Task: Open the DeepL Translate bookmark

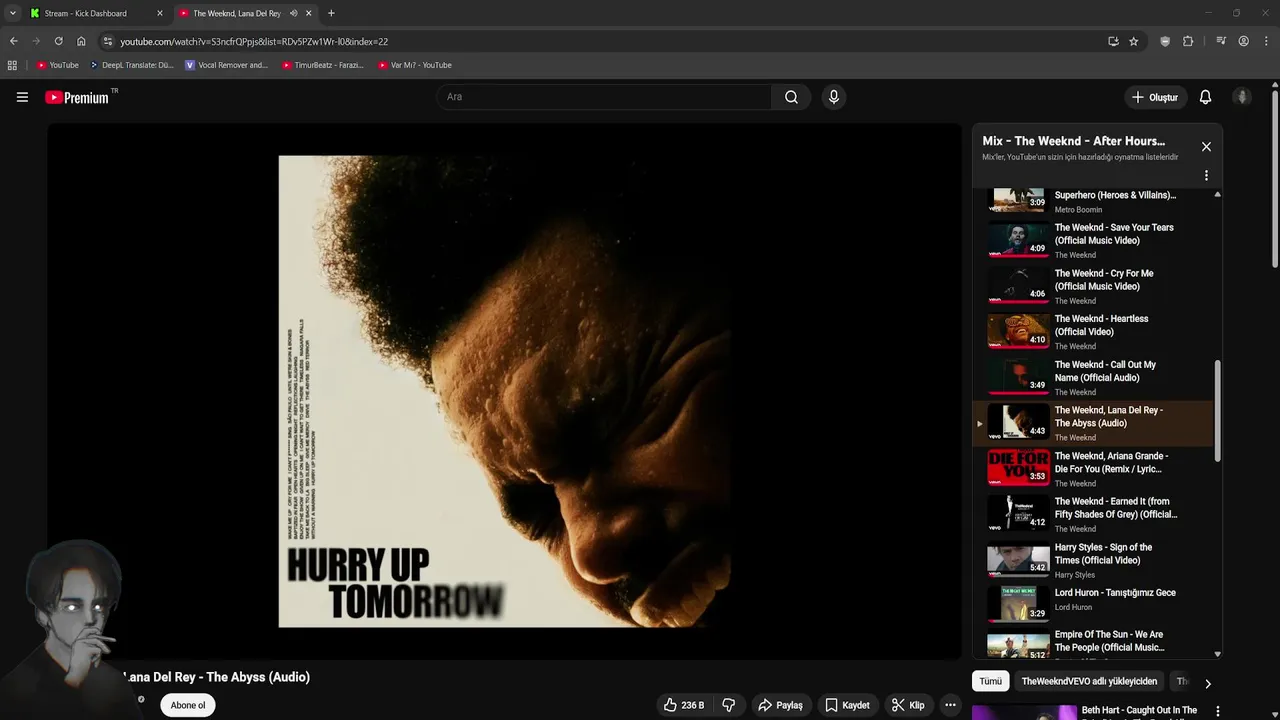Action: point(132,65)
